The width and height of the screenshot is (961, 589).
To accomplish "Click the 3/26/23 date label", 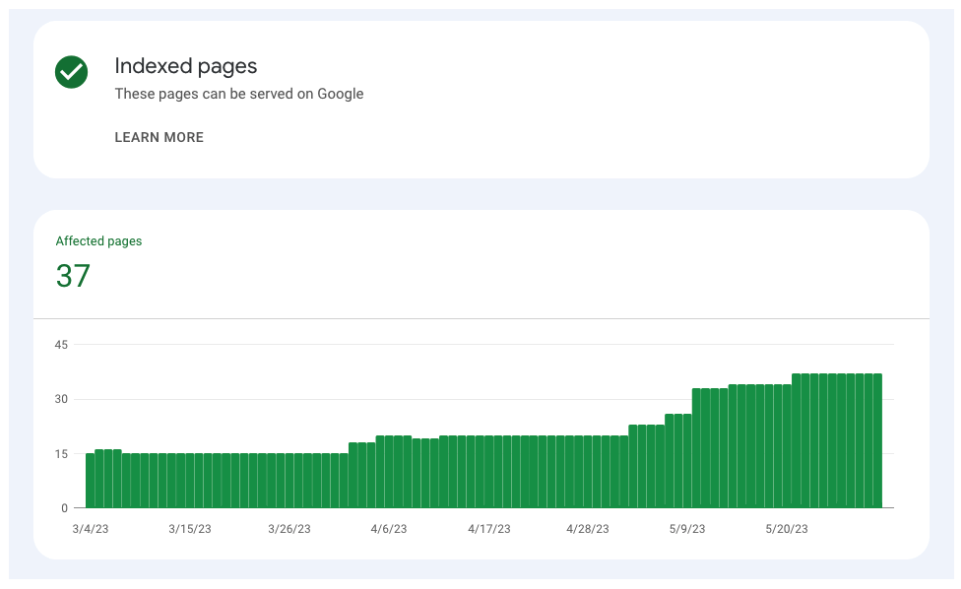I will pos(289,529).
